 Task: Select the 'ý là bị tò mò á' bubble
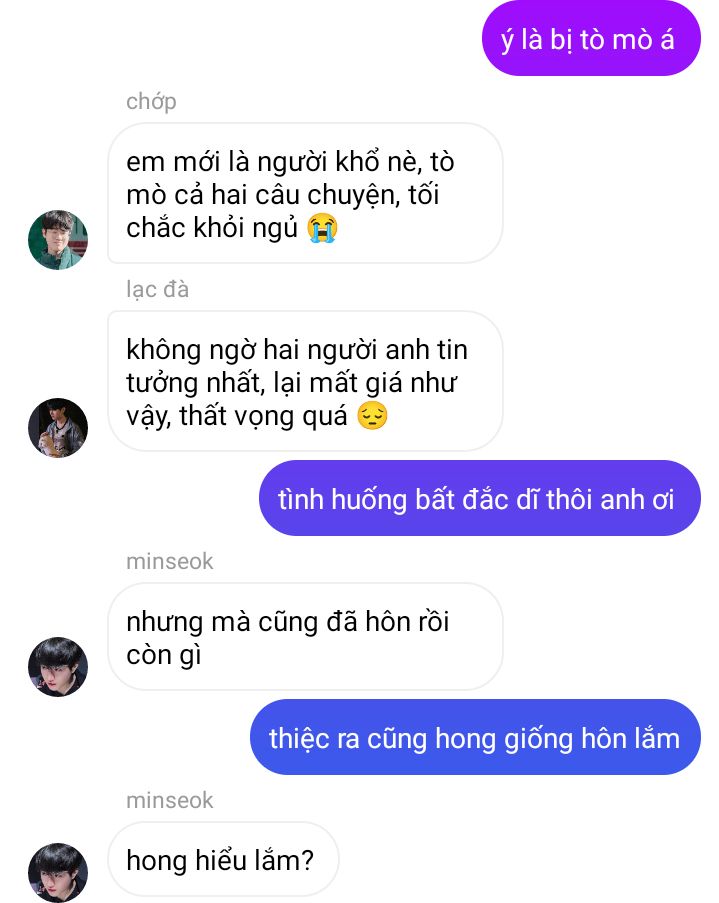[591, 39]
